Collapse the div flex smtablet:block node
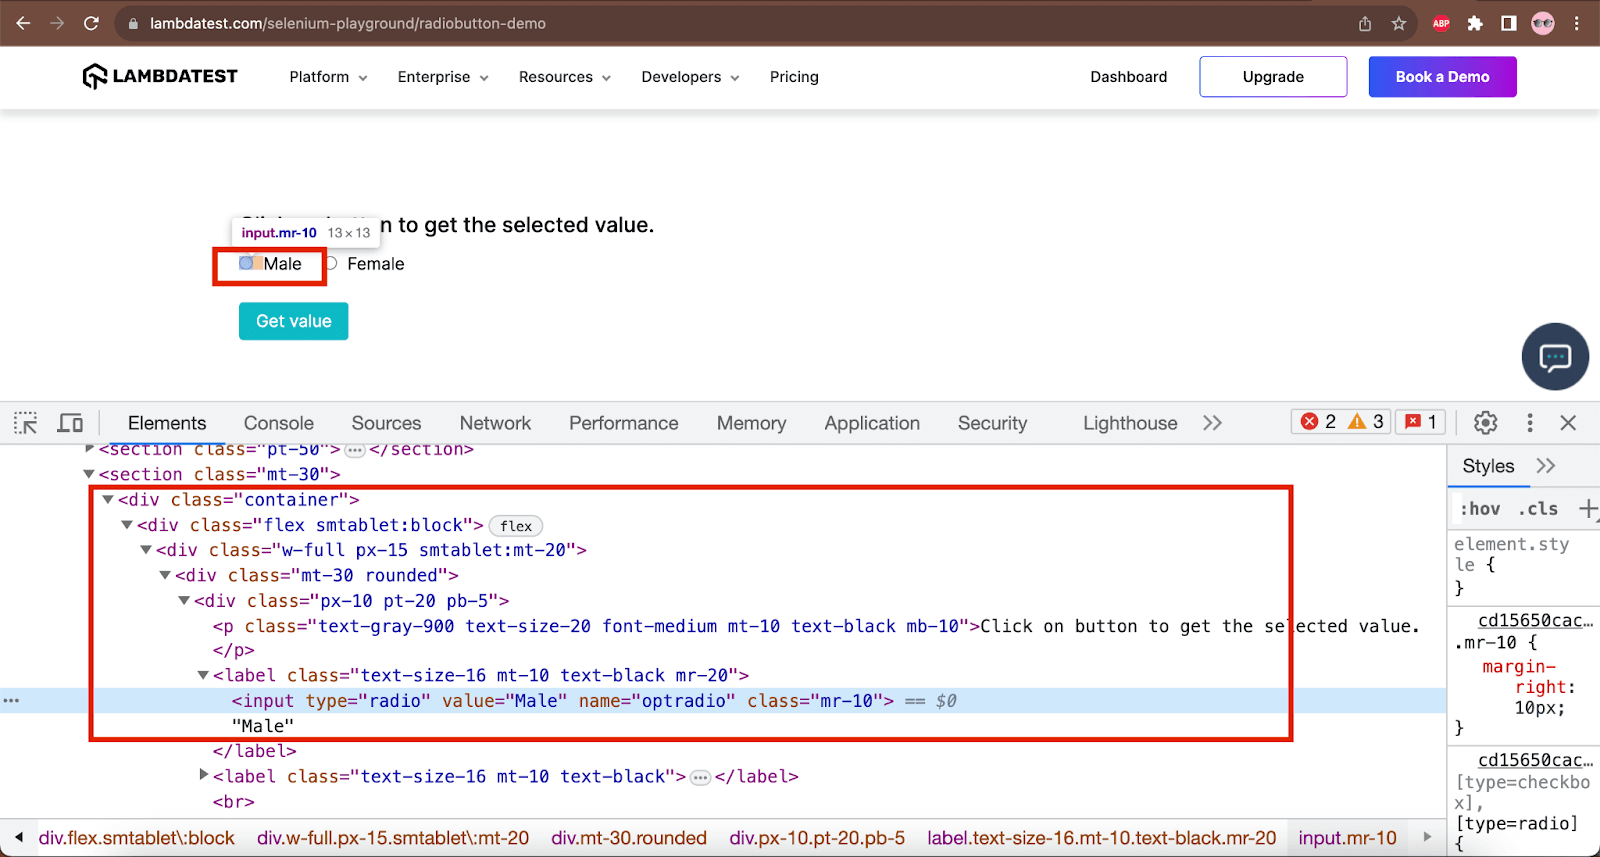The image size is (1600, 857). [127, 525]
